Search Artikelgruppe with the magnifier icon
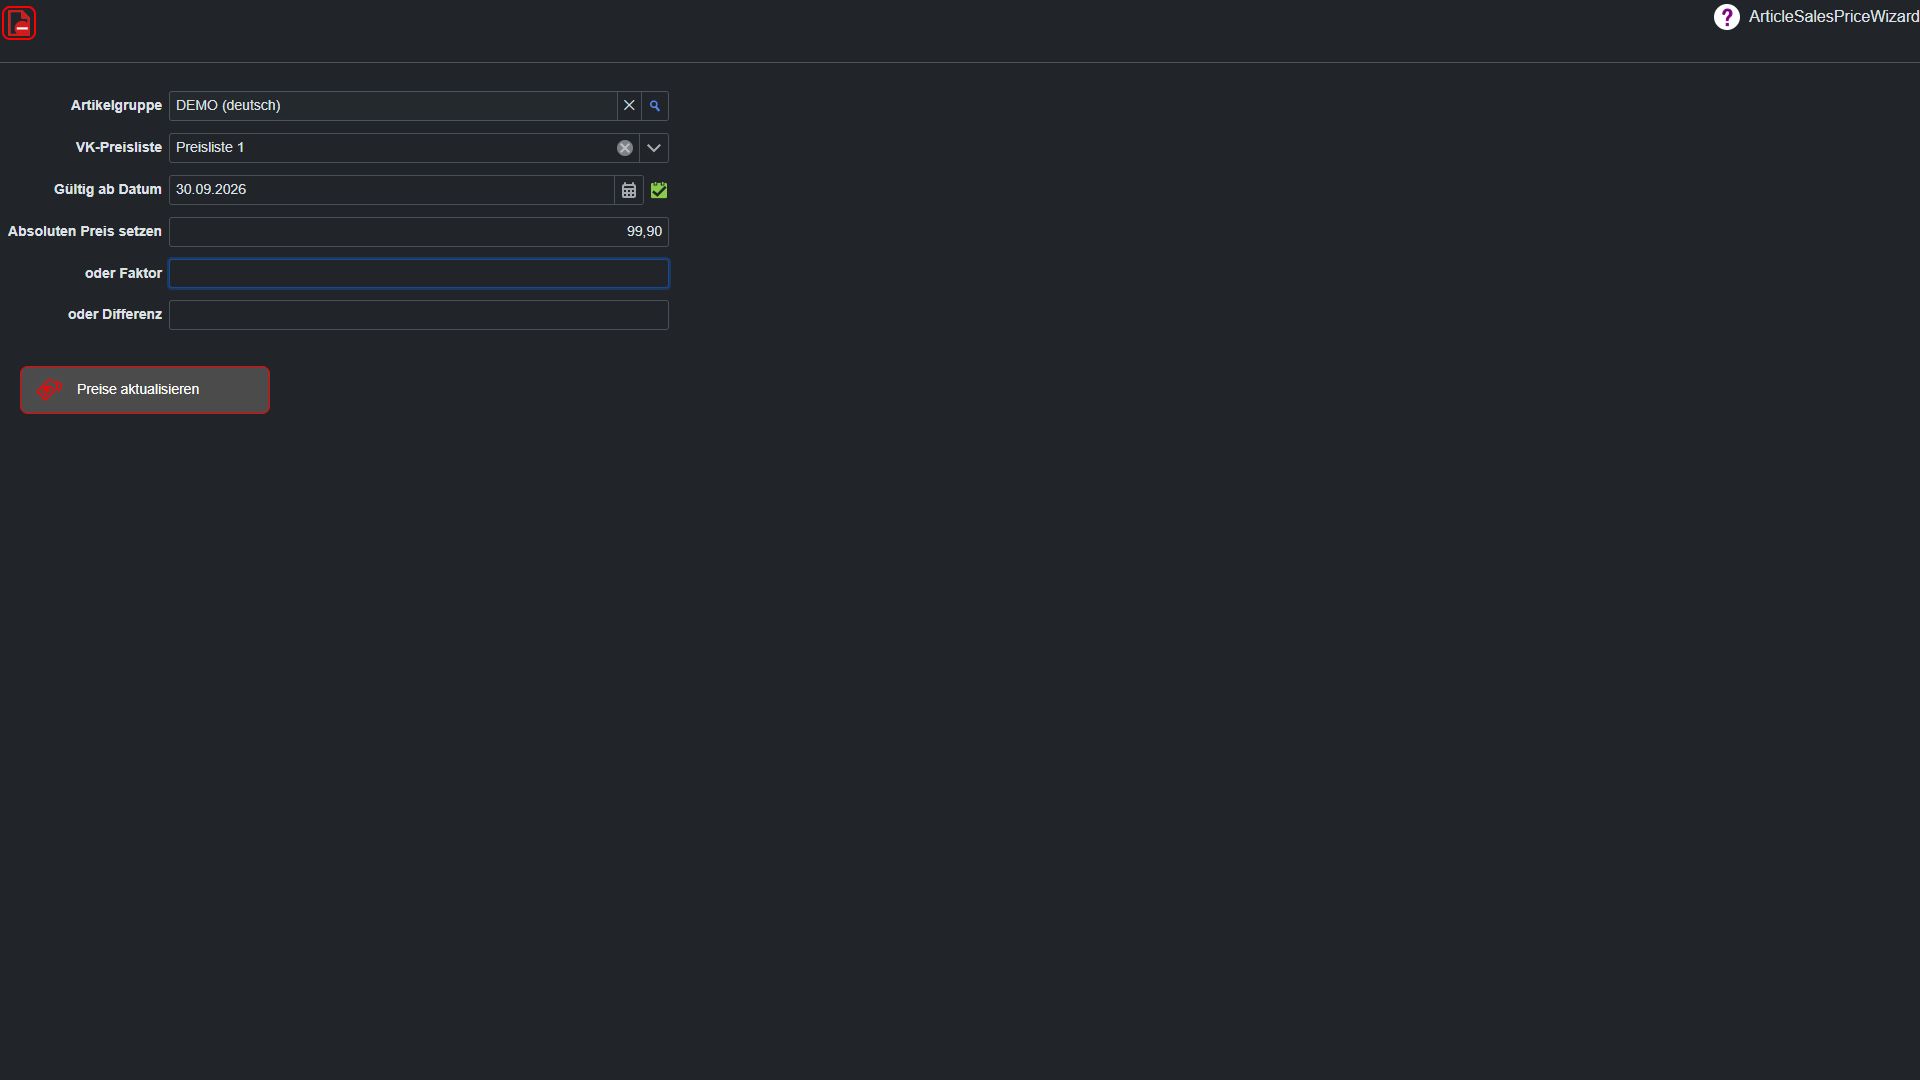Screen dimensions: 1920x1080 (655, 106)
